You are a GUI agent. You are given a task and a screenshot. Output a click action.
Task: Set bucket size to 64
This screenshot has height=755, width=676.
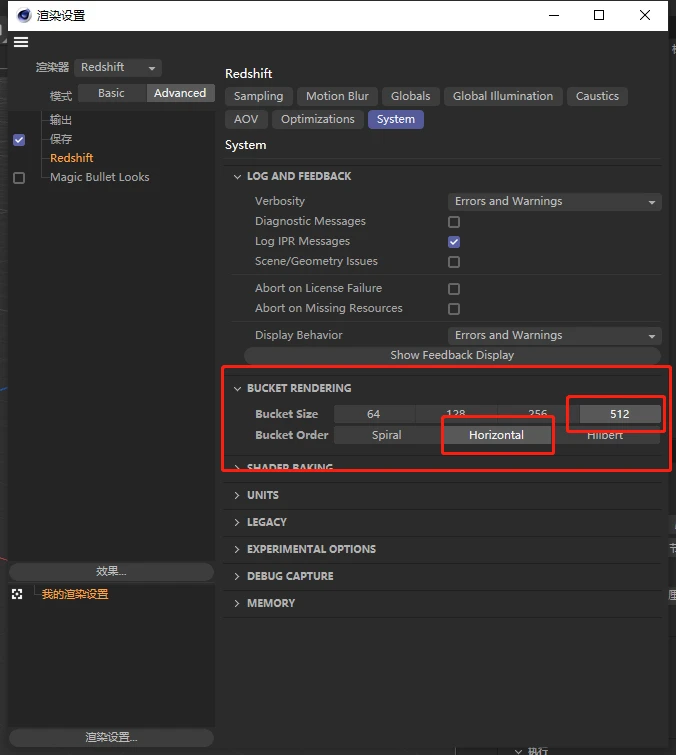pos(373,414)
